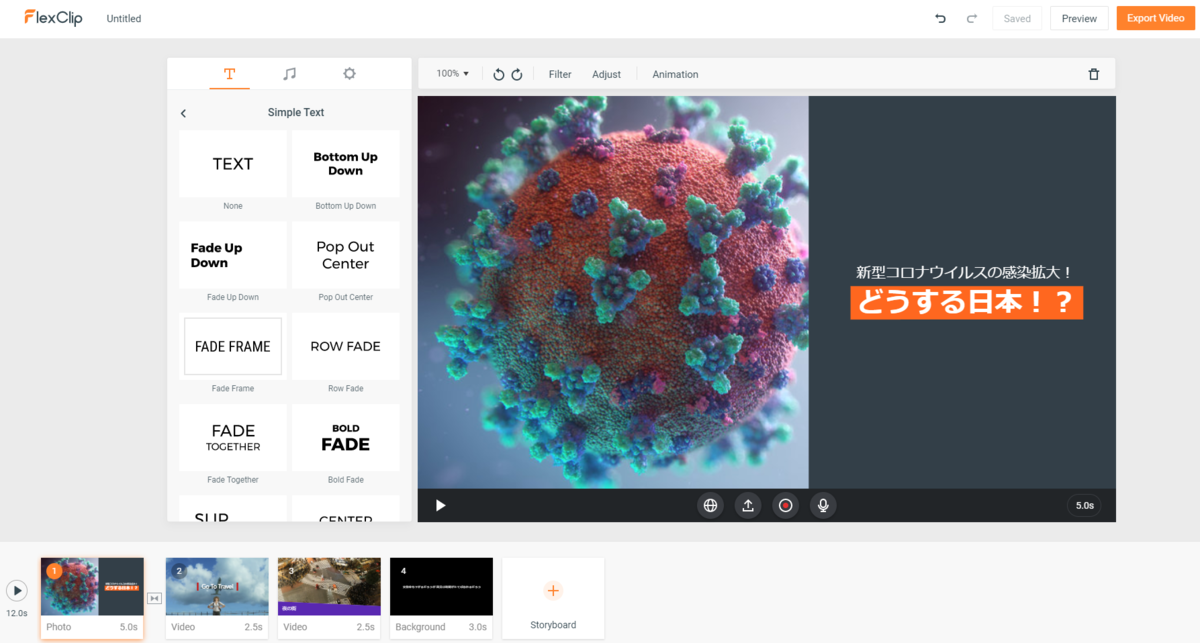This screenshot has height=643, width=1200.
Task: Choose the Bold Fade text style
Action: pos(345,438)
